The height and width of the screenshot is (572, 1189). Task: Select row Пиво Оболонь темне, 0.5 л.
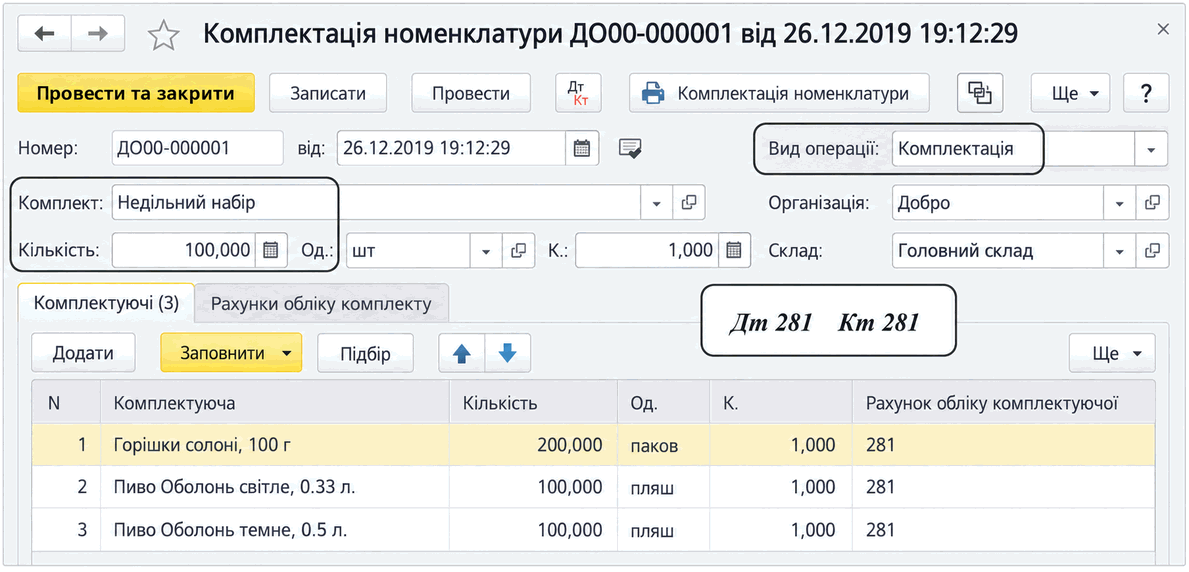593,530
